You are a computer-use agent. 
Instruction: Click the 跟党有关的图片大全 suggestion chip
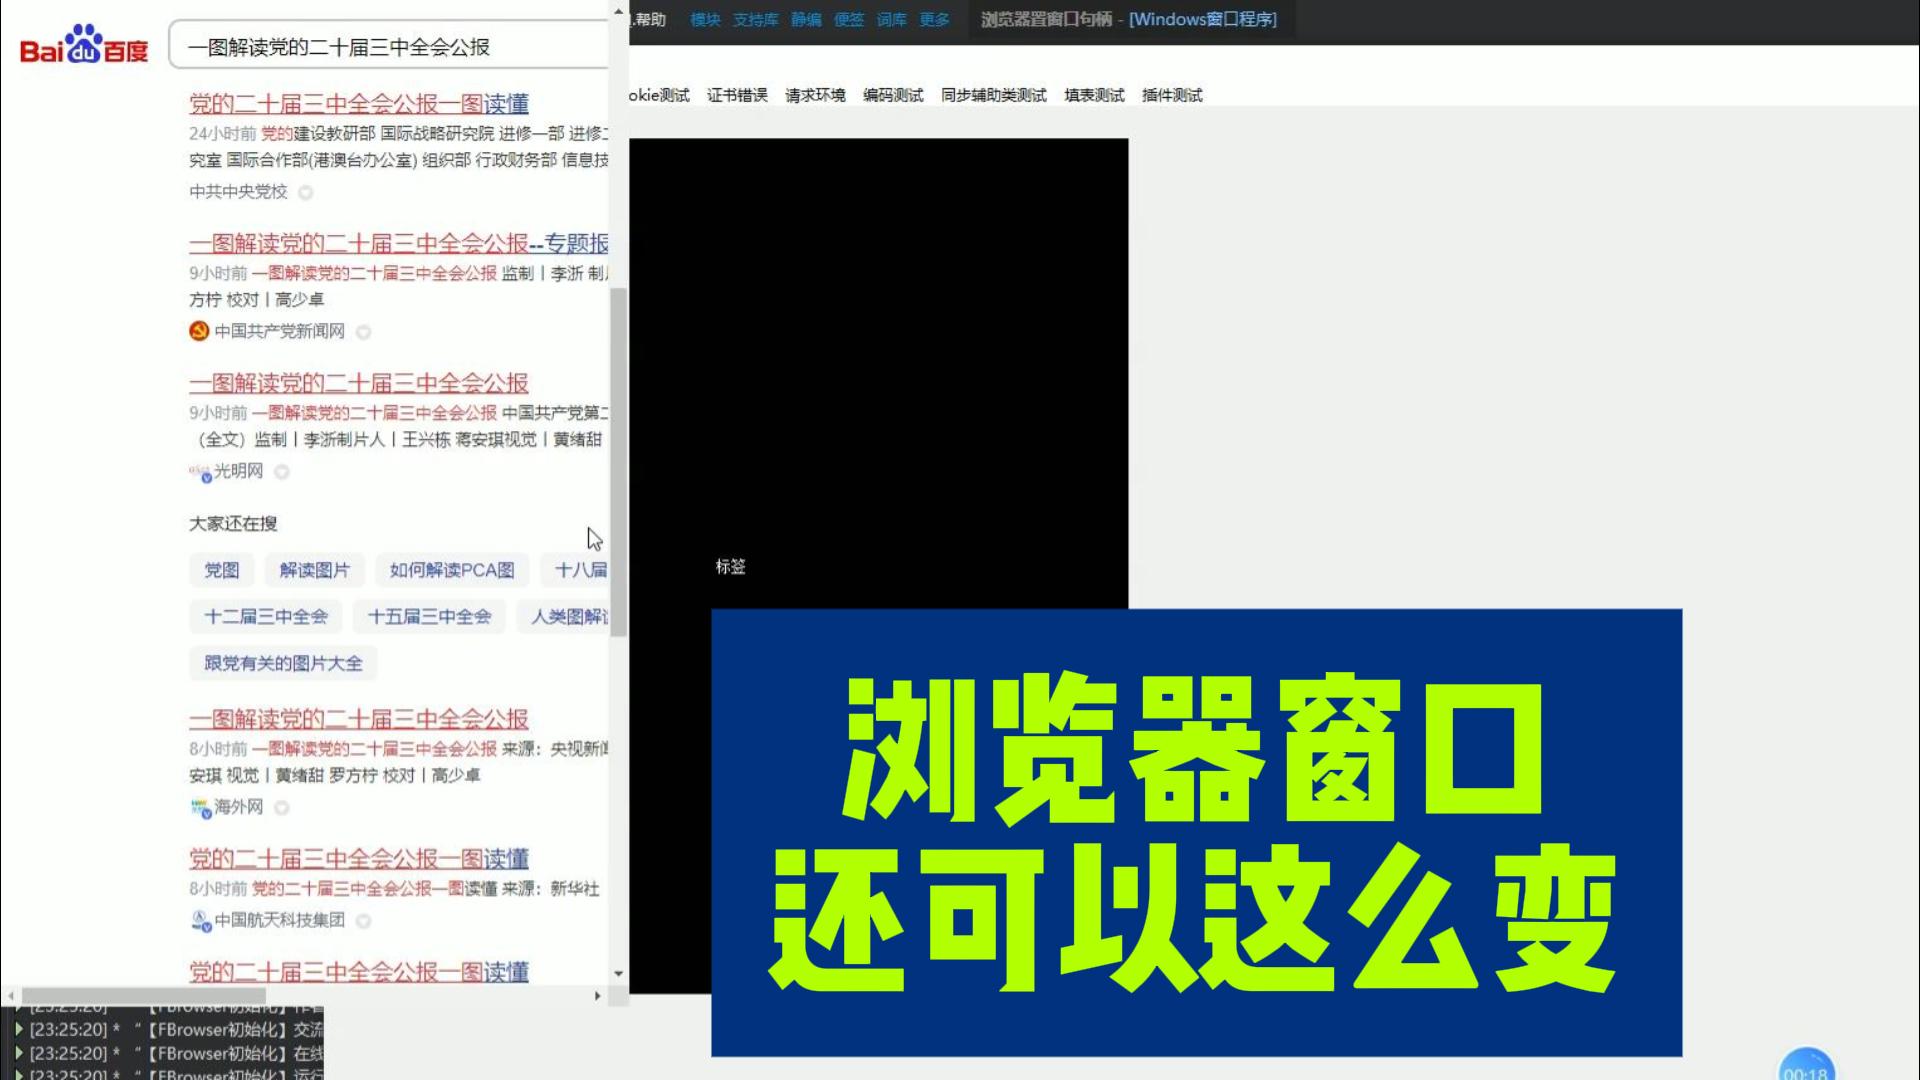click(283, 663)
